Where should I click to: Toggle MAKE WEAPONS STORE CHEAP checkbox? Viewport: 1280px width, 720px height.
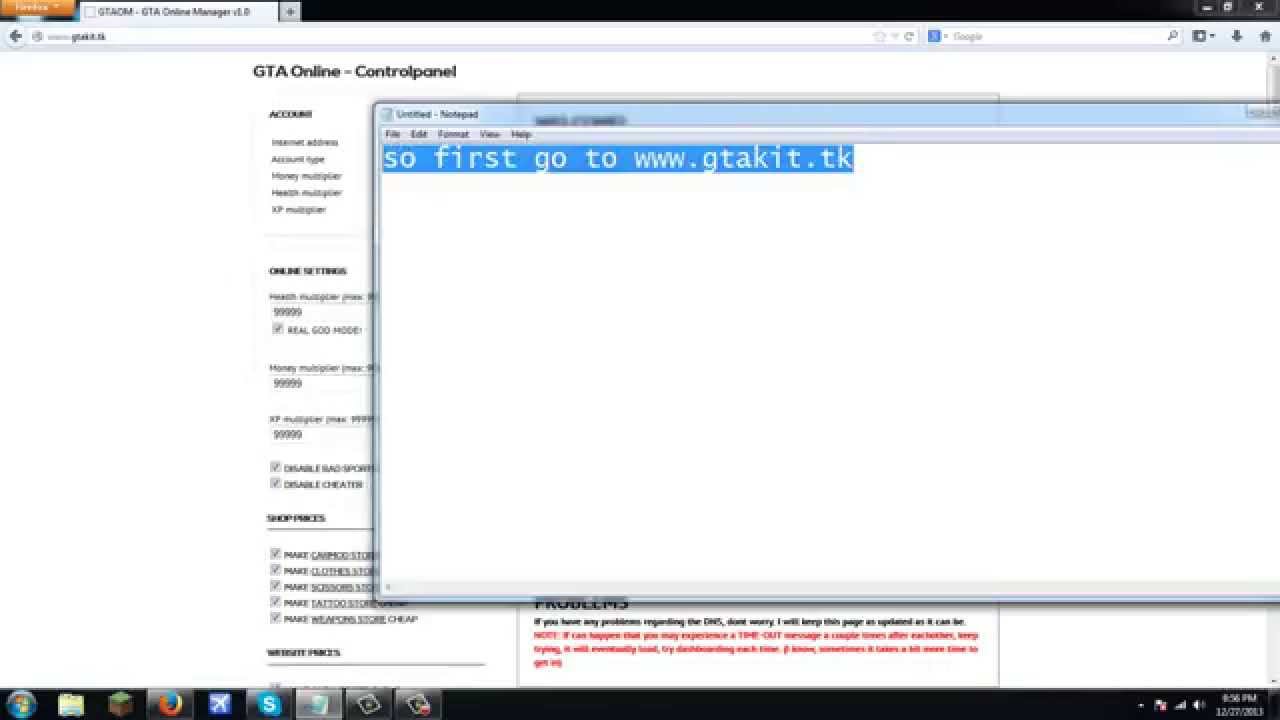coord(276,618)
